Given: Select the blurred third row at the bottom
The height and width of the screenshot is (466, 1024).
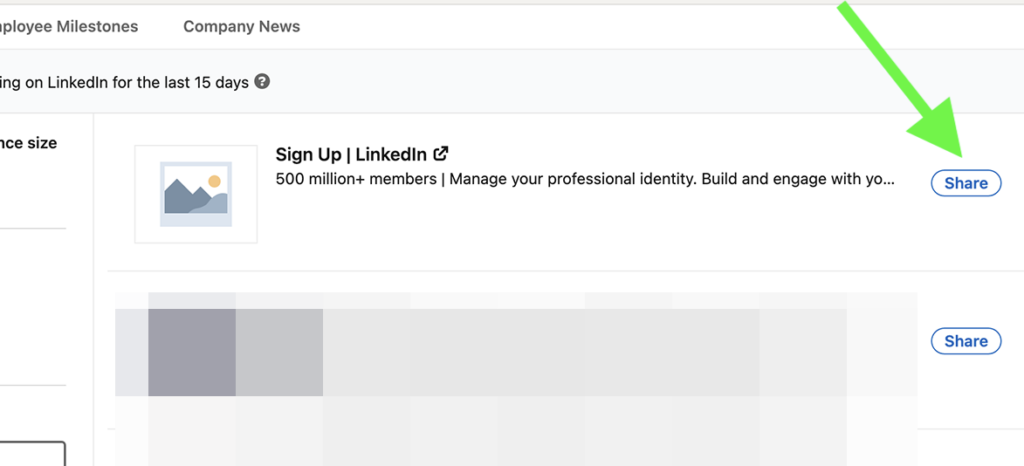Looking at the screenshot, I should tap(516, 431).
